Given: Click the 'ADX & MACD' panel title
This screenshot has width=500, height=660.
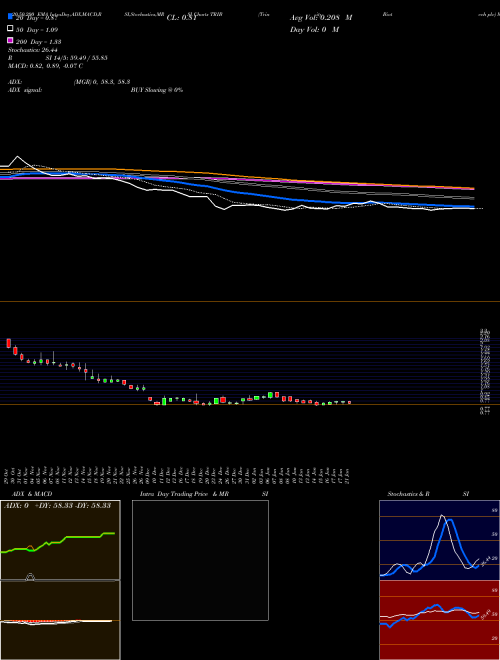Looking at the screenshot, I should coord(32,494).
